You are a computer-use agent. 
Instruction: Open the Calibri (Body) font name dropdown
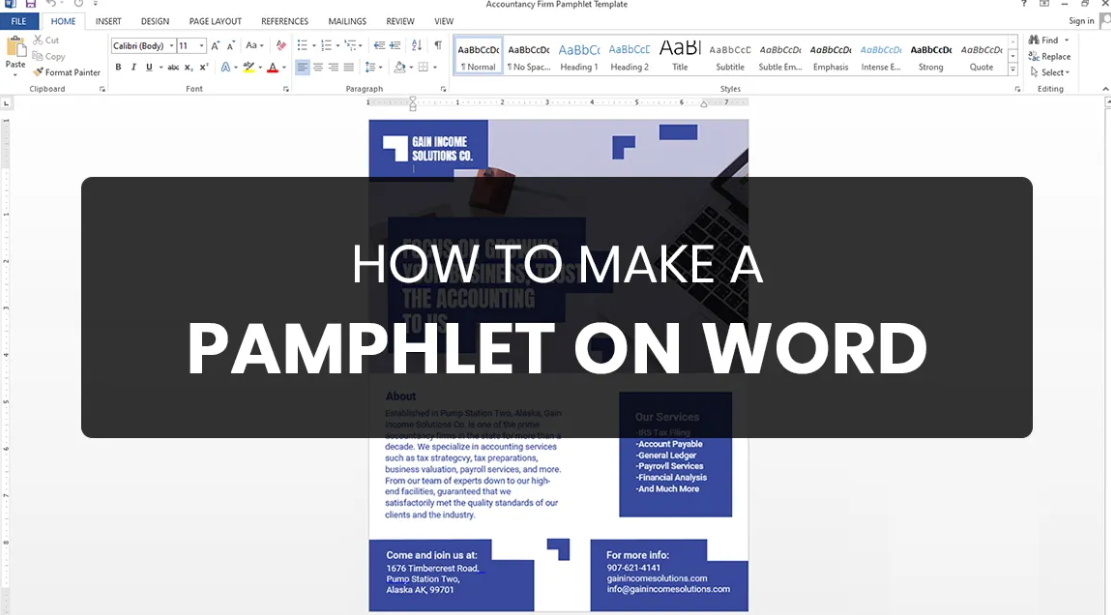pyautogui.click(x=171, y=46)
